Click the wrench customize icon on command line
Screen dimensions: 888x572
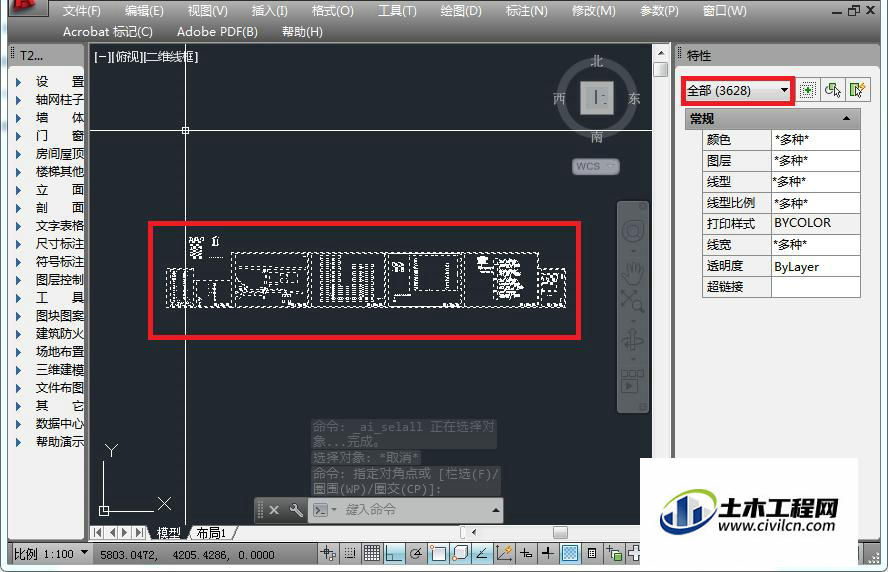tap(296, 510)
